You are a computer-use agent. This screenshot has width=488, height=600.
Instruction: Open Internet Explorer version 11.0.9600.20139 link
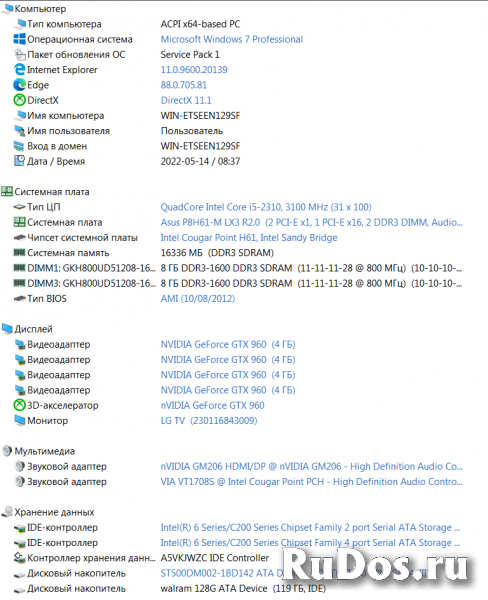click(x=194, y=70)
